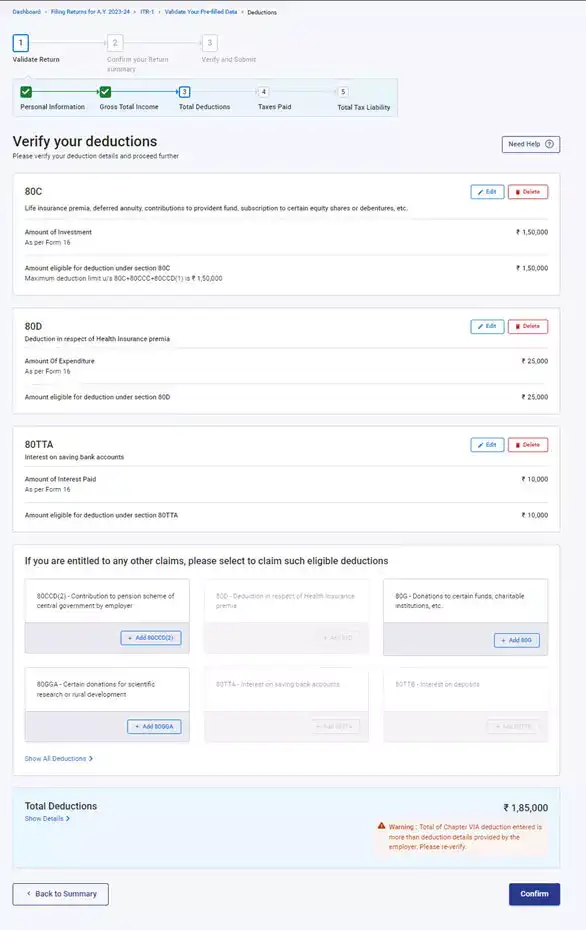This screenshot has width=586, height=930.
Task: Edit the 80TTA interest deduction
Action: (488, 445)
